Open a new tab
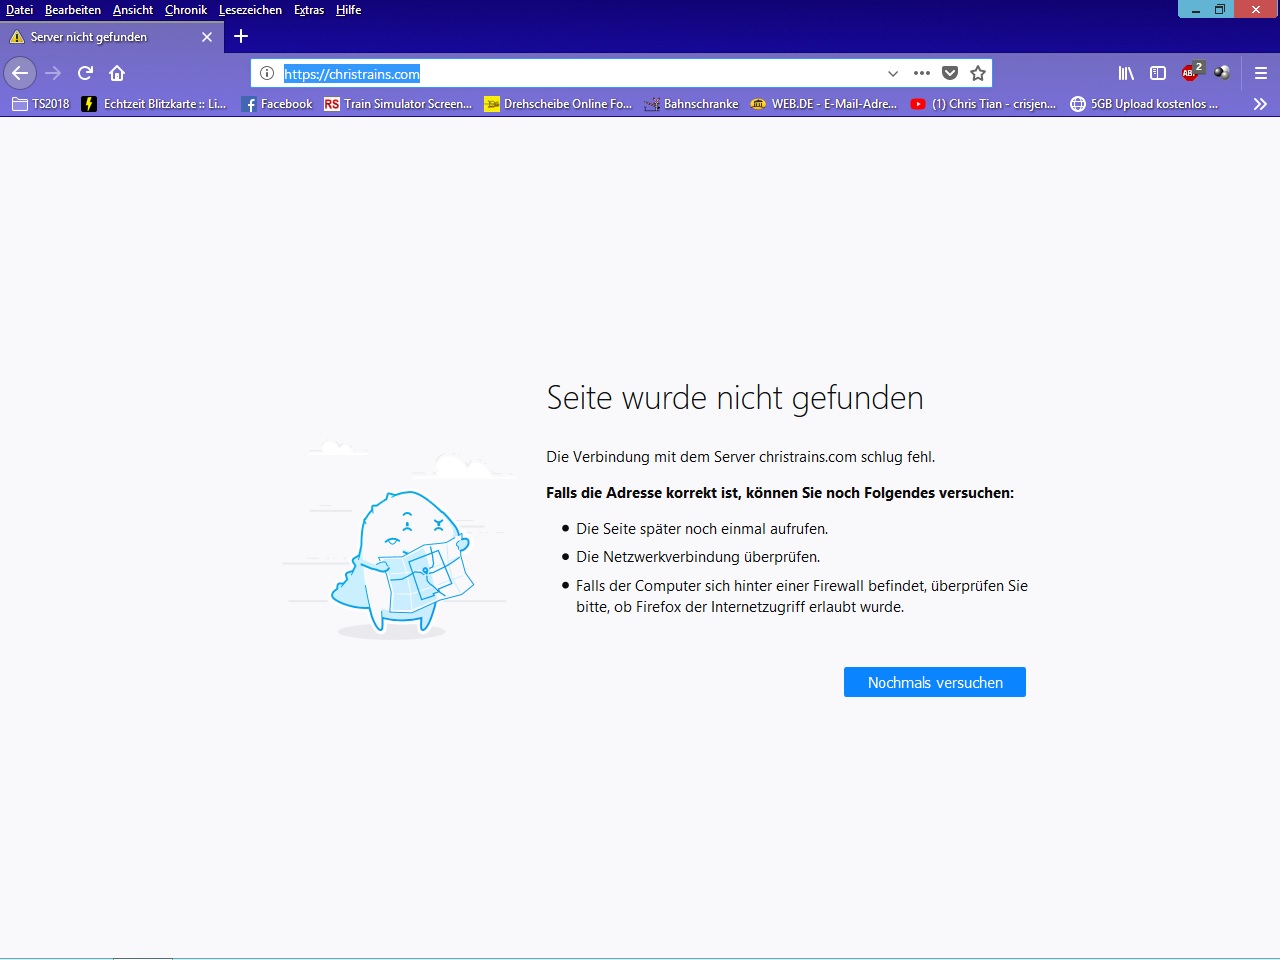 [x=241, y=37]
